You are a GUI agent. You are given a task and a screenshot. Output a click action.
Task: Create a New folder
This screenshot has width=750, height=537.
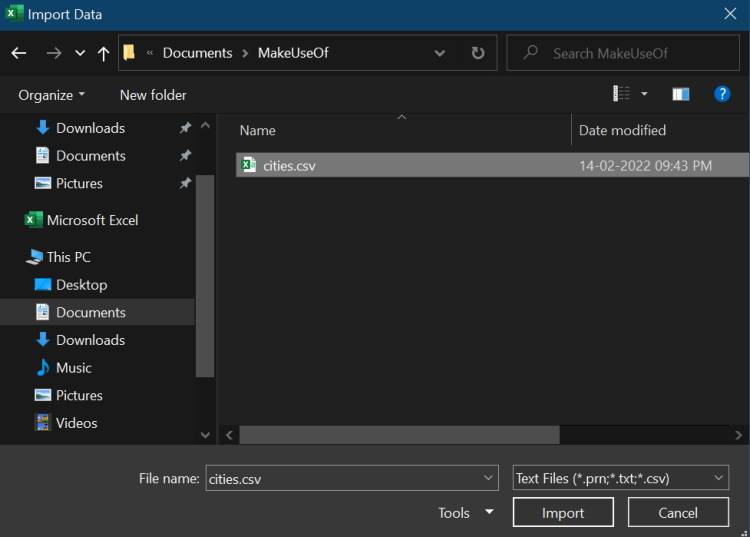click(153, 95)
